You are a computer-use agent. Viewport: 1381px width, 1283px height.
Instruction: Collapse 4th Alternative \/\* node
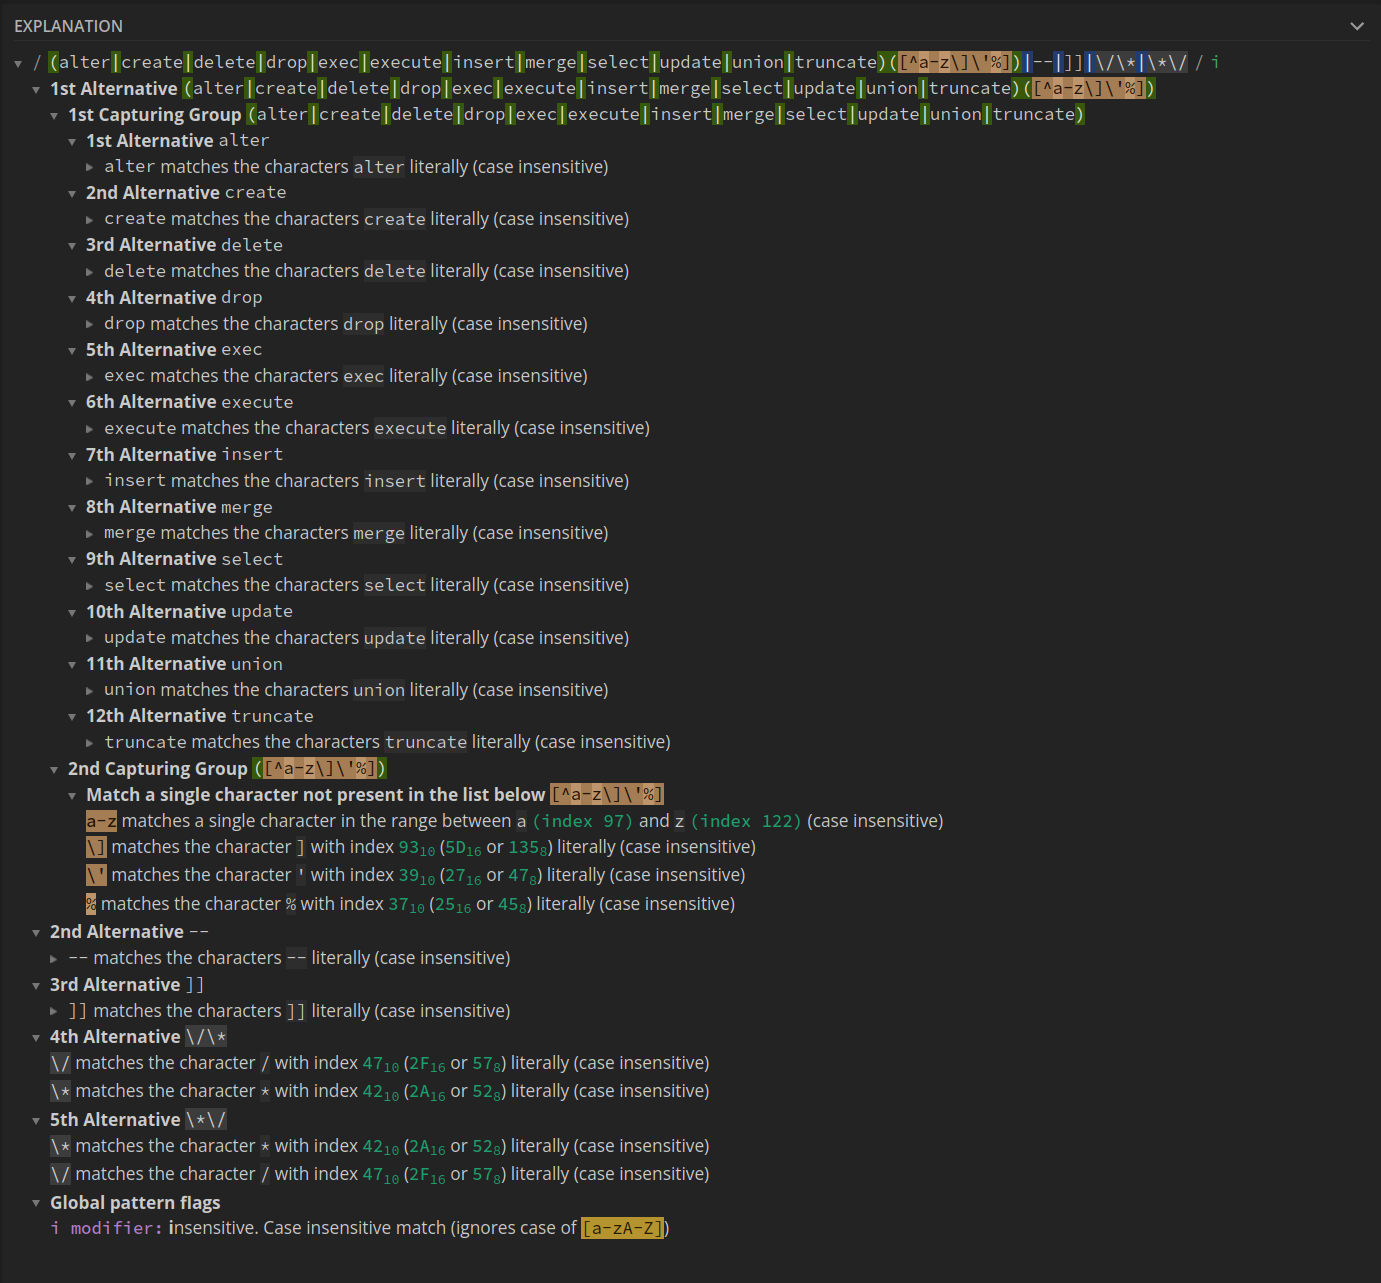point(36,1037)
